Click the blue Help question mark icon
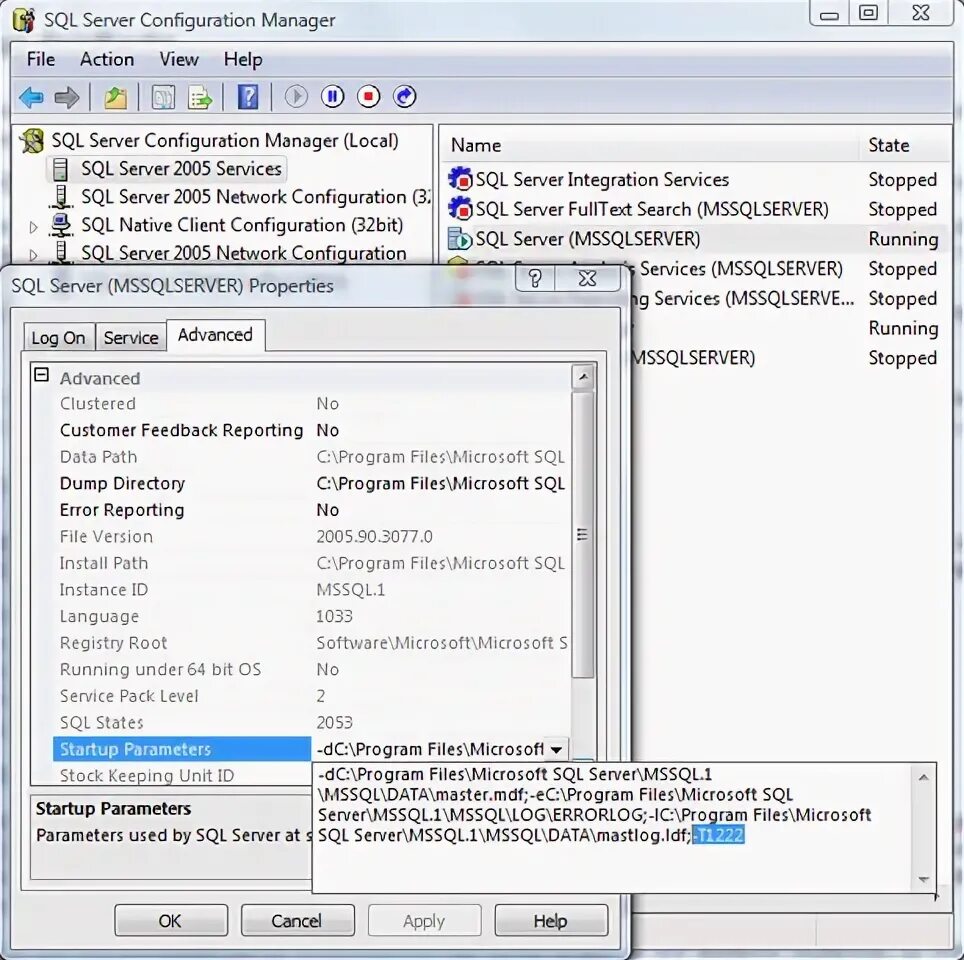Screen dimensions: 964x960 click(x=248, y=97)
